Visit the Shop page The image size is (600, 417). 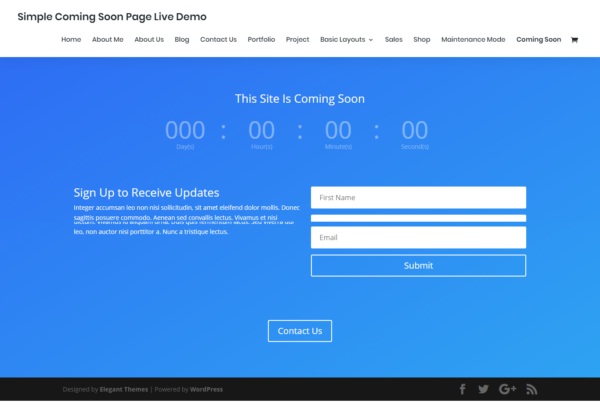click(x=422, y=39)
